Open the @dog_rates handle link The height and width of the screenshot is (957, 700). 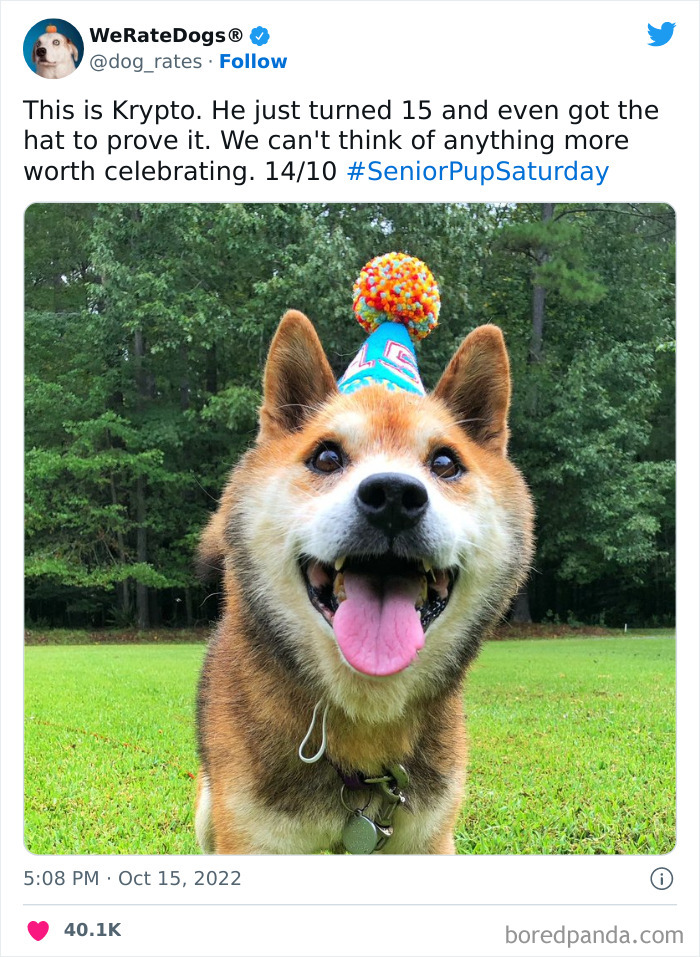tap(146, 62)
